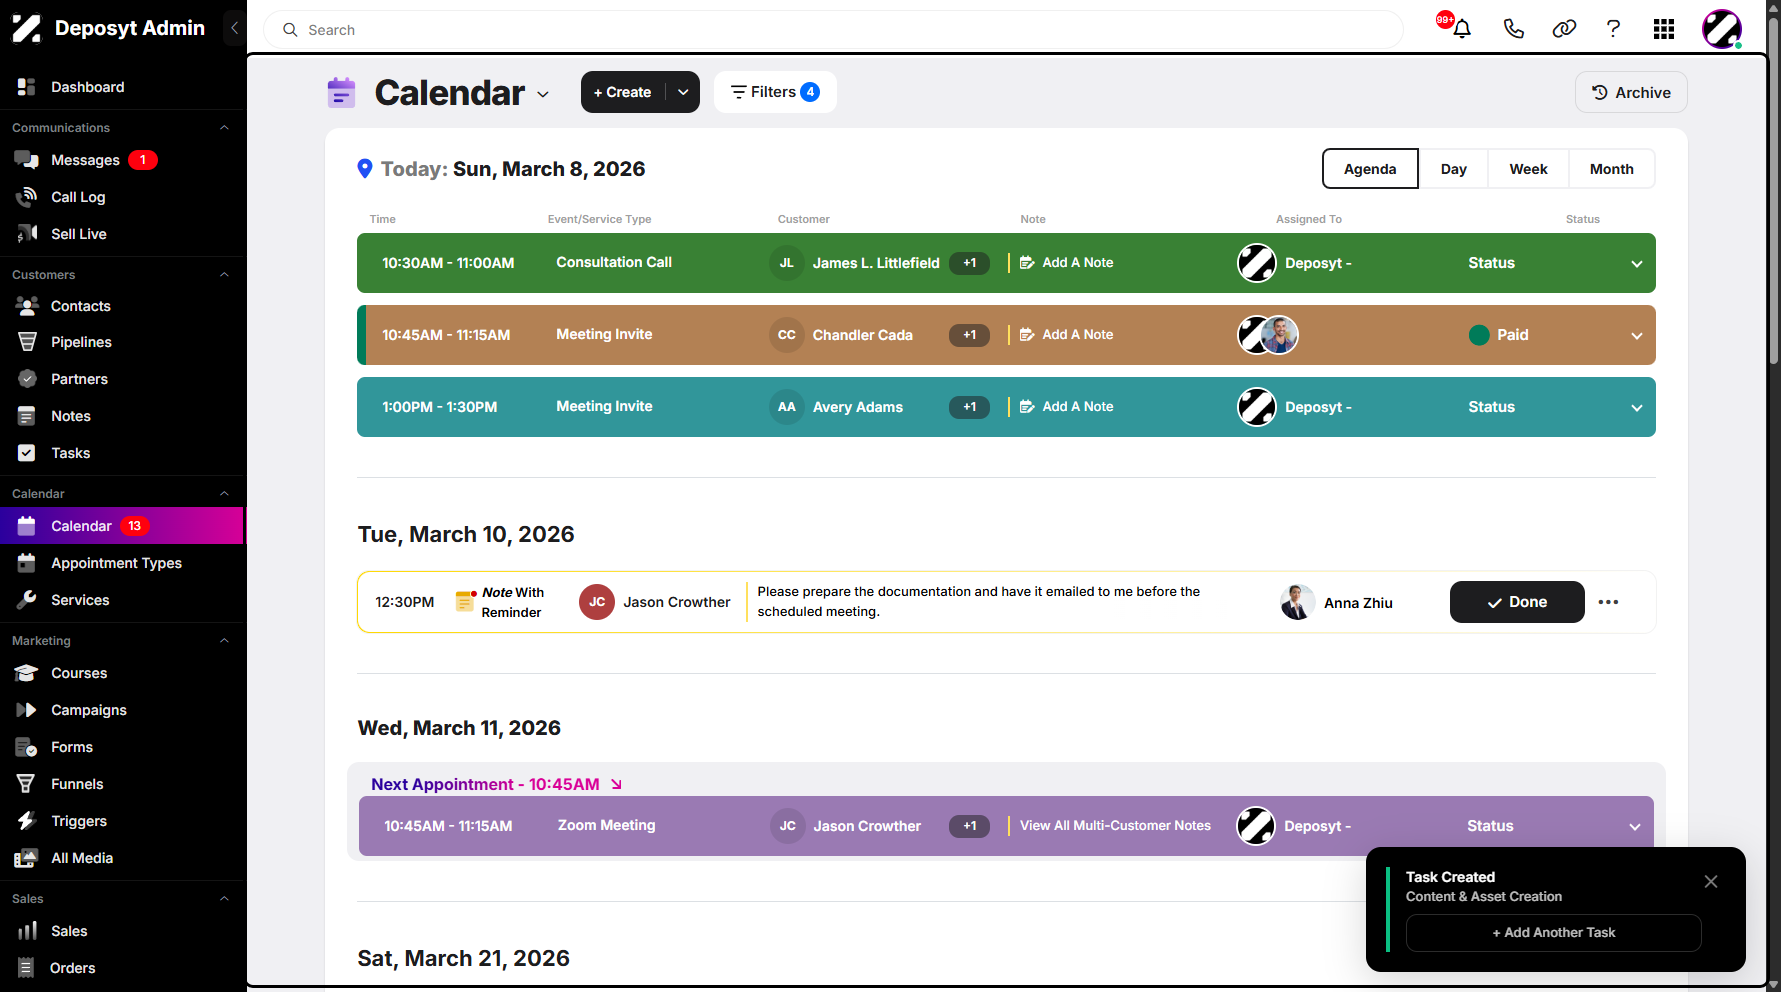
Task: Expand the Avery Adams Meeting Invite row
Action: click(x=1637, y=408)
